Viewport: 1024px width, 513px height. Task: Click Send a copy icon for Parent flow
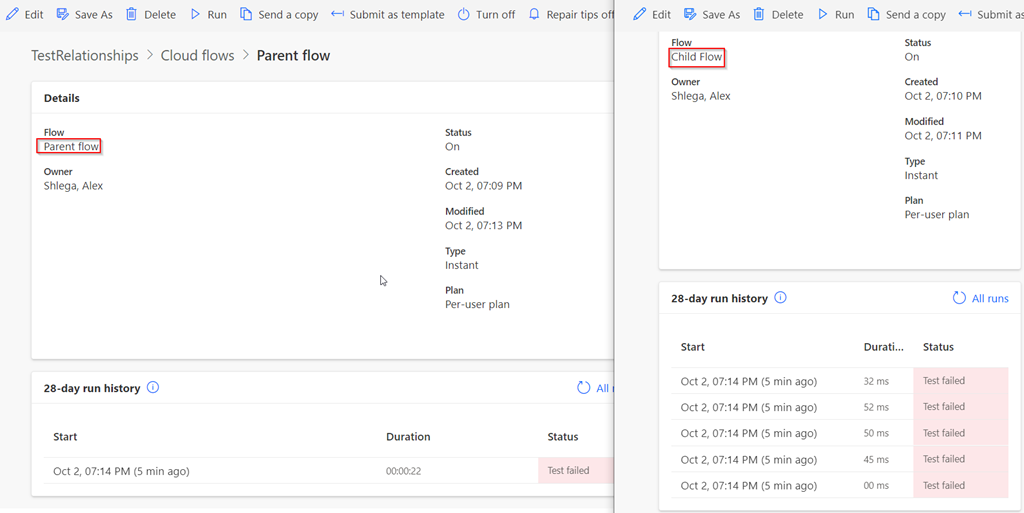click(x=246, y=15)
